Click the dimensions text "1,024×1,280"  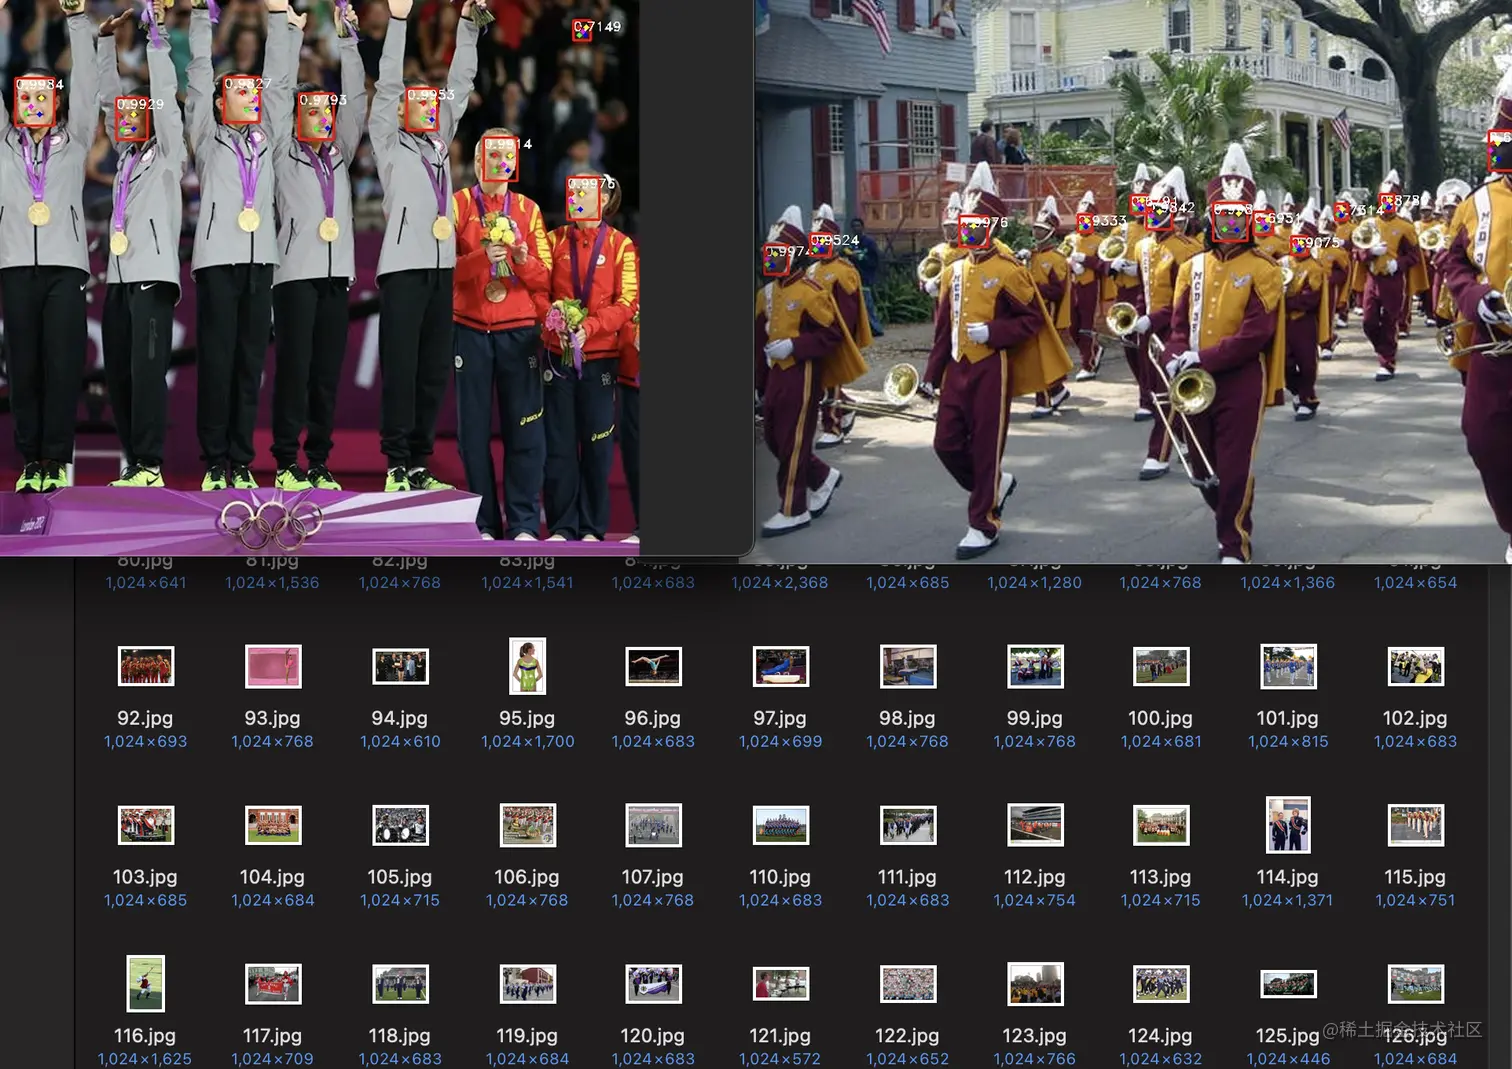pos(1035,583)
